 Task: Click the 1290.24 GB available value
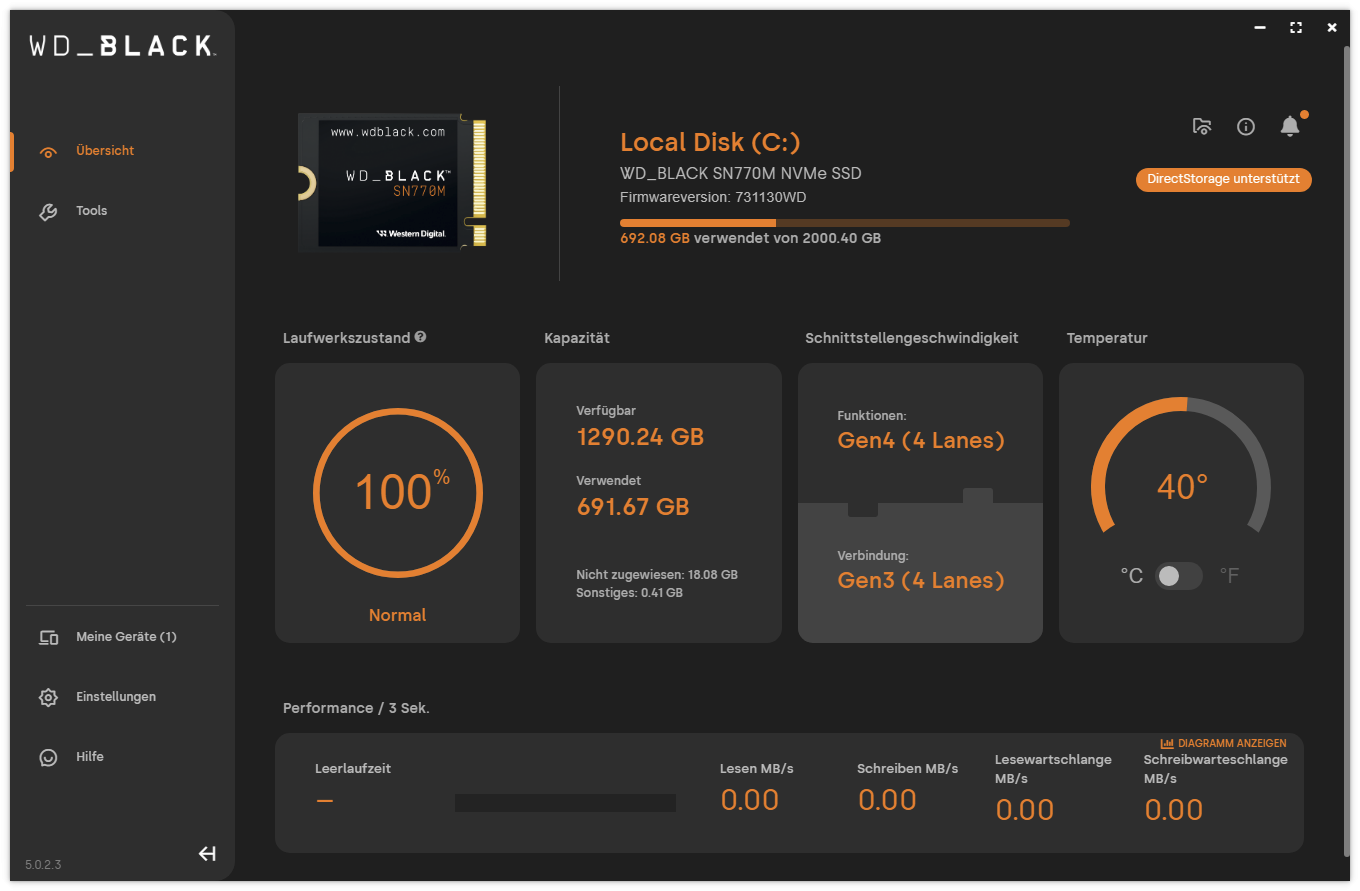[640, 437]
